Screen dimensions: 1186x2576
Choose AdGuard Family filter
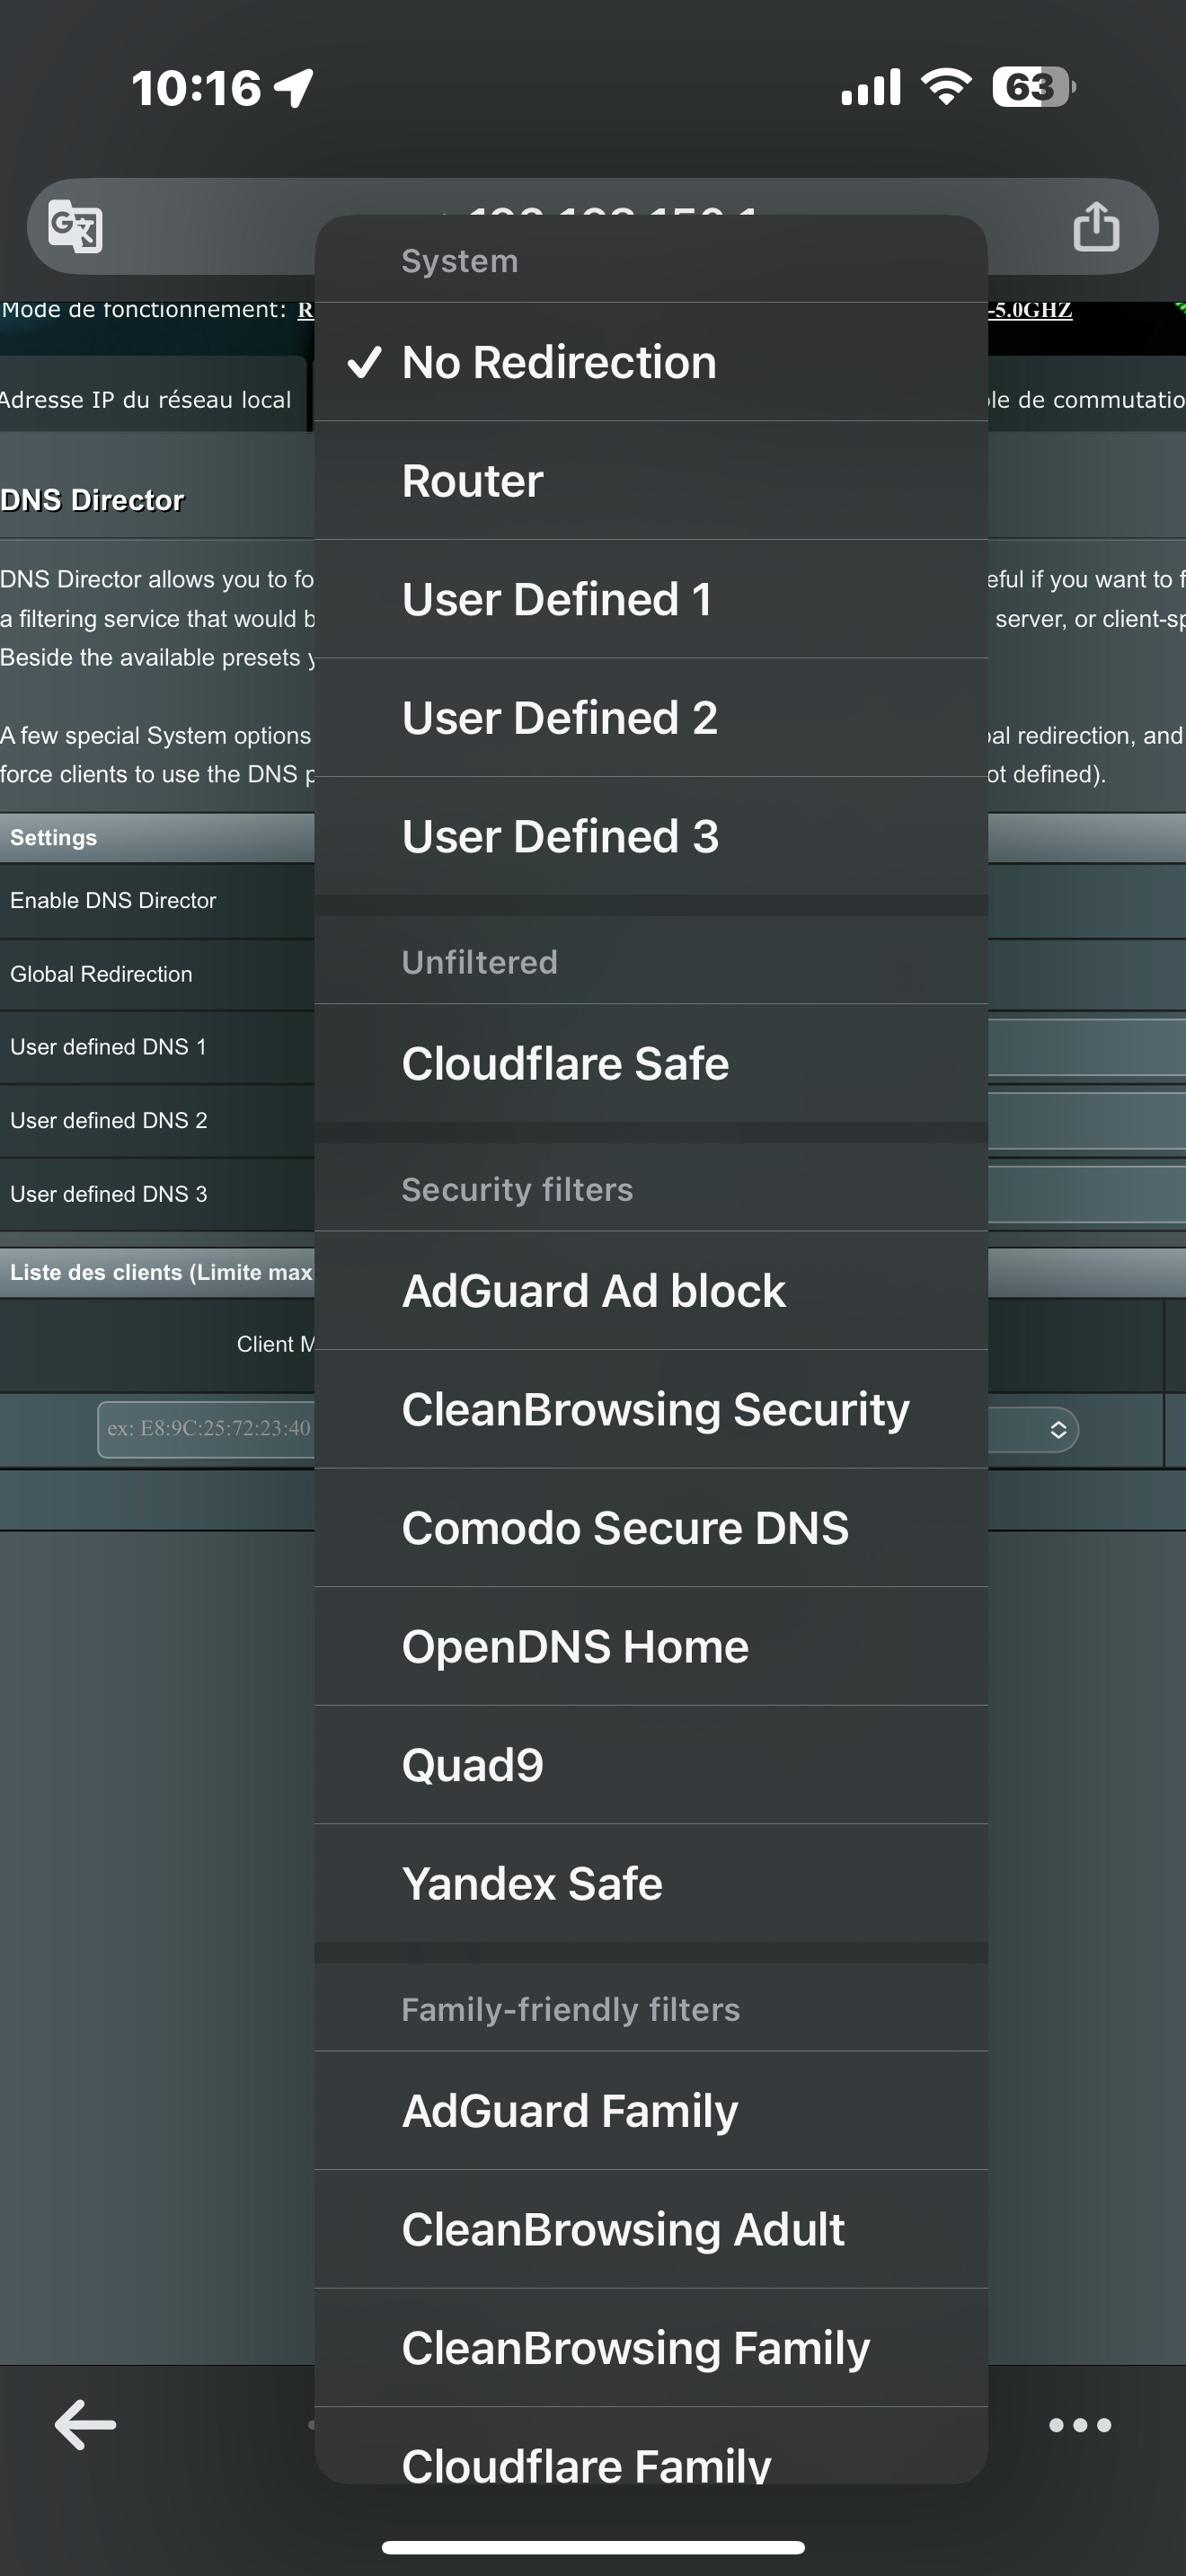(651, 2111)
